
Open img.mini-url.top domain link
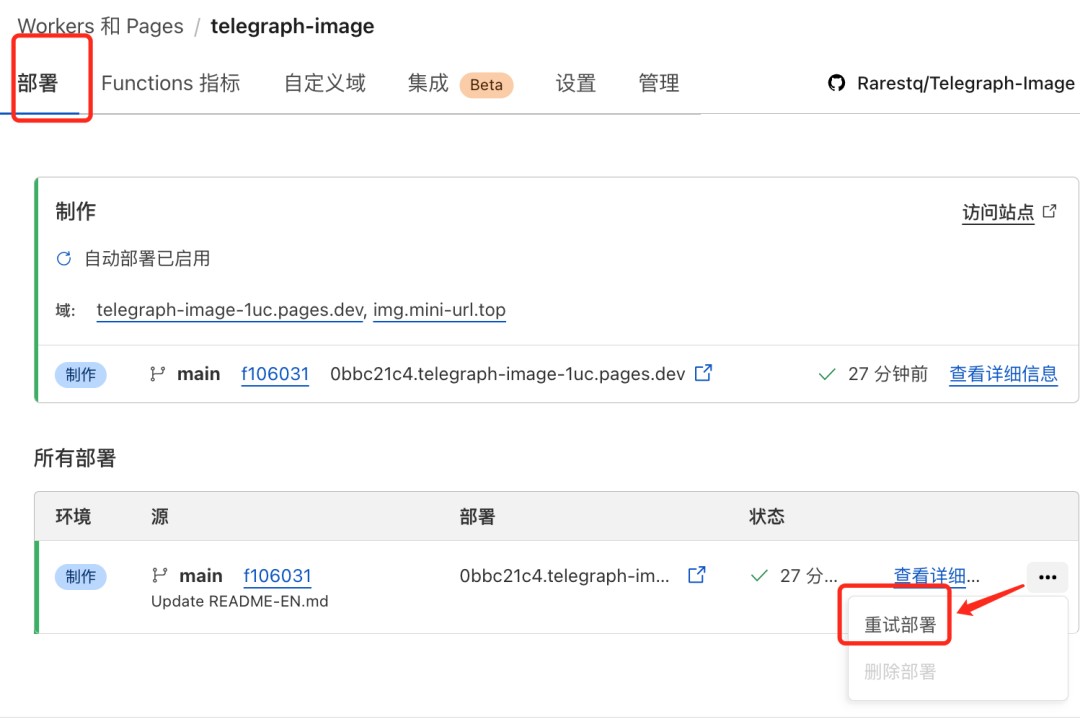tap(439, 310)
